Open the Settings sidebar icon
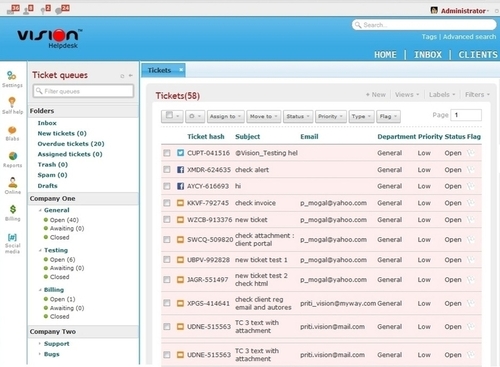 [x=12, y=76]
